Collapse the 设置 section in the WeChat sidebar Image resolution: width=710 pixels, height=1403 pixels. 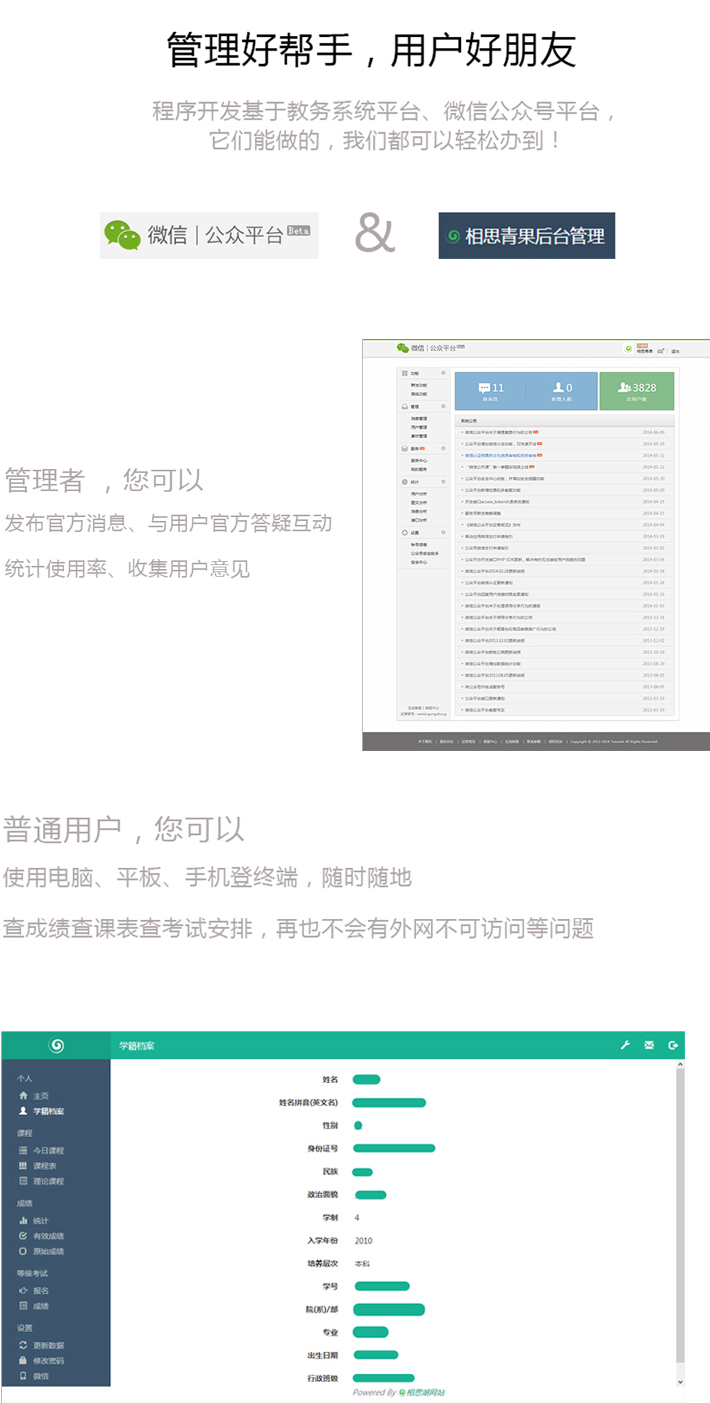point(443,532)
